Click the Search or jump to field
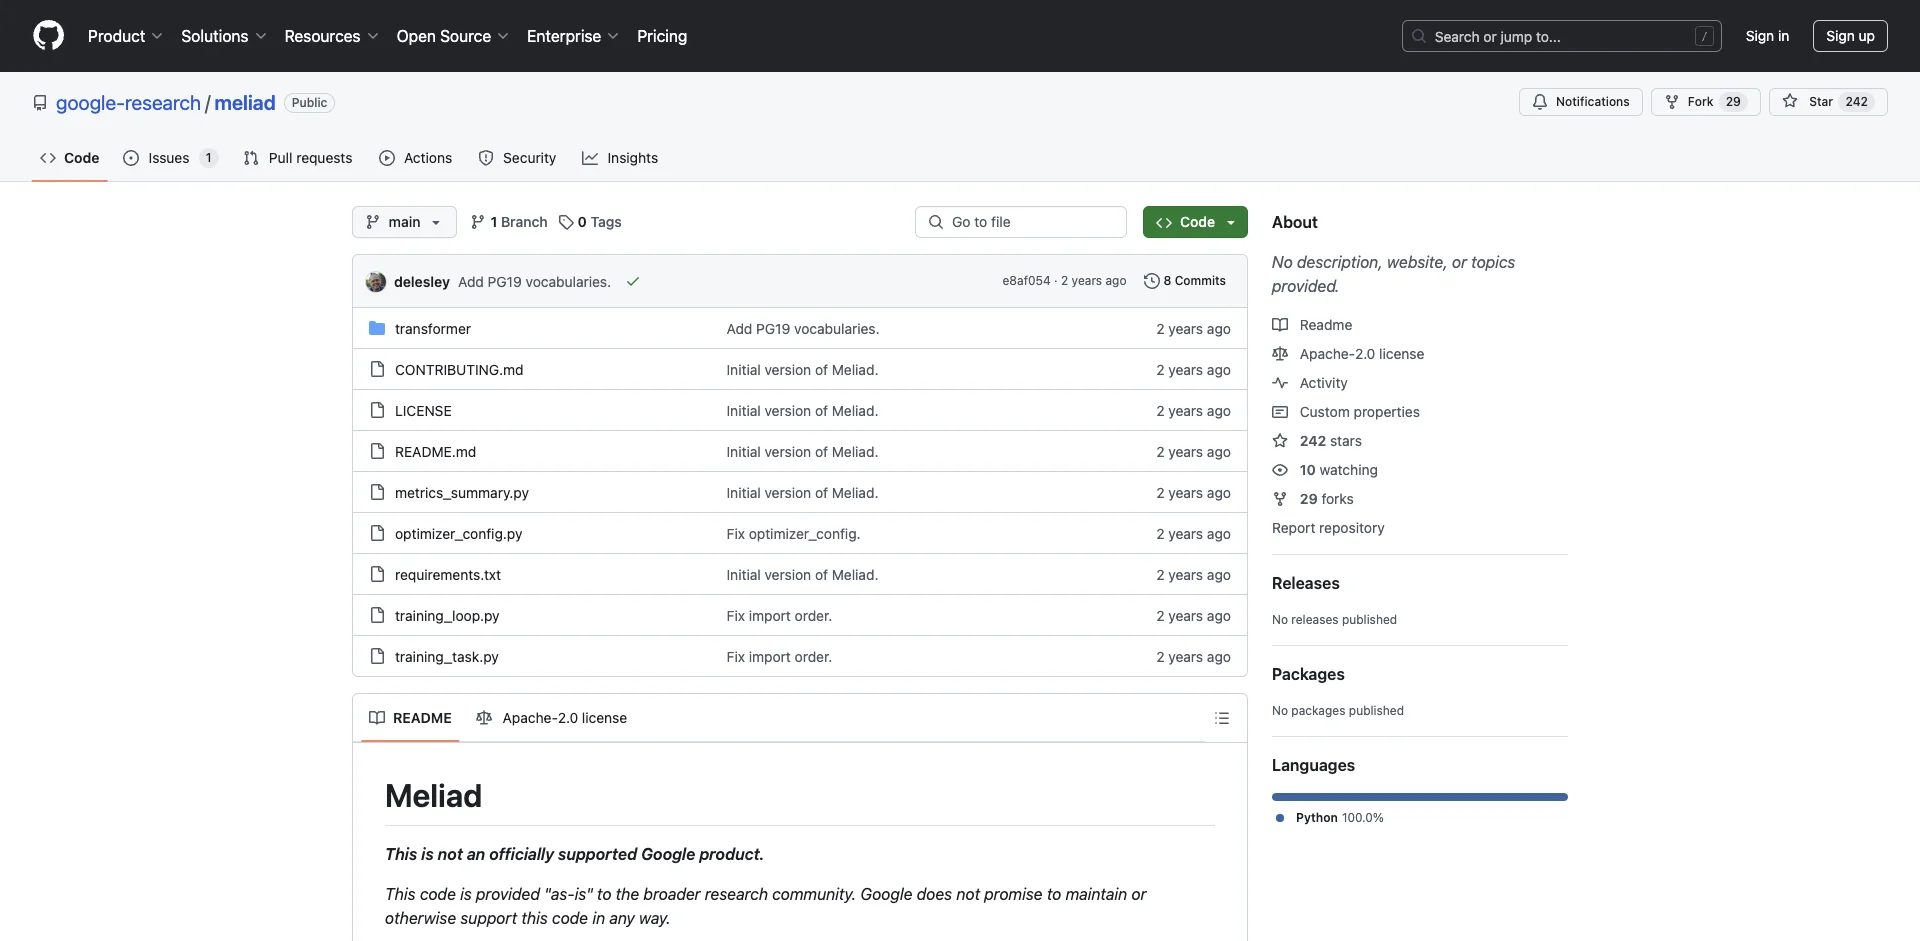 [1561, 36]
